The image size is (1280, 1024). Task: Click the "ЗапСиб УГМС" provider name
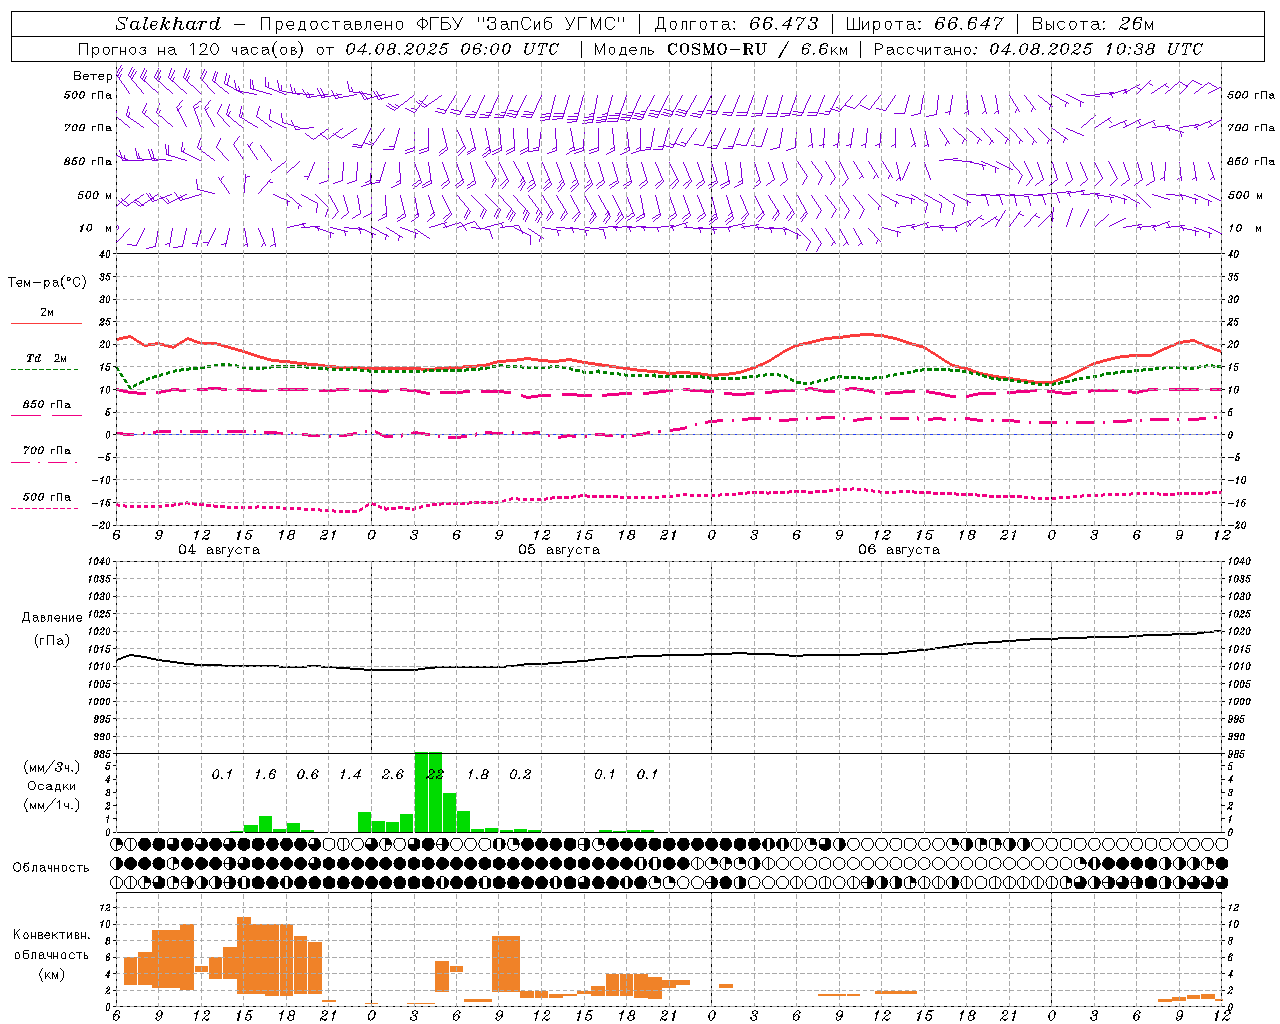coord(549,24)
